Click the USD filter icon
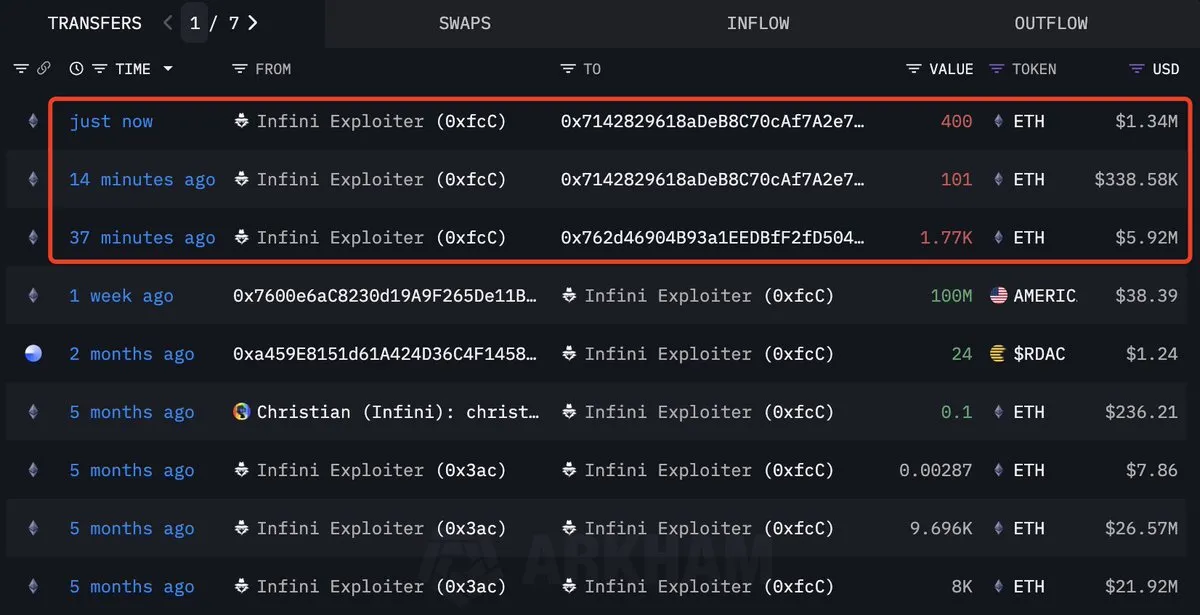Viewport: 1200px width, 615px height. (x=1137, y=69)
